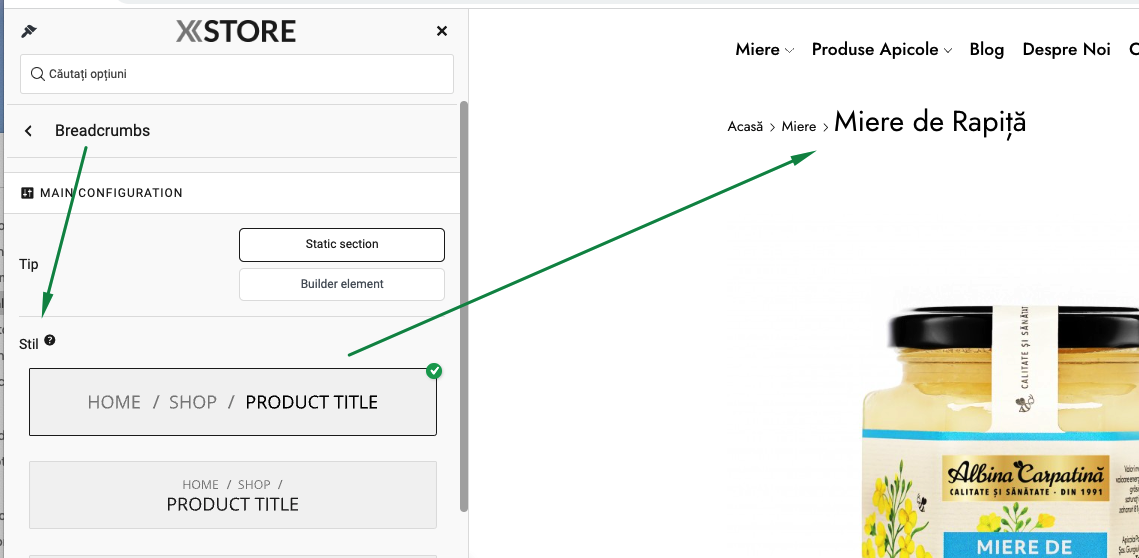Choose inline HOME / SHOP / PRODUCT TITLE style
Screen dimensions: 1139x558
pos(232,402)
